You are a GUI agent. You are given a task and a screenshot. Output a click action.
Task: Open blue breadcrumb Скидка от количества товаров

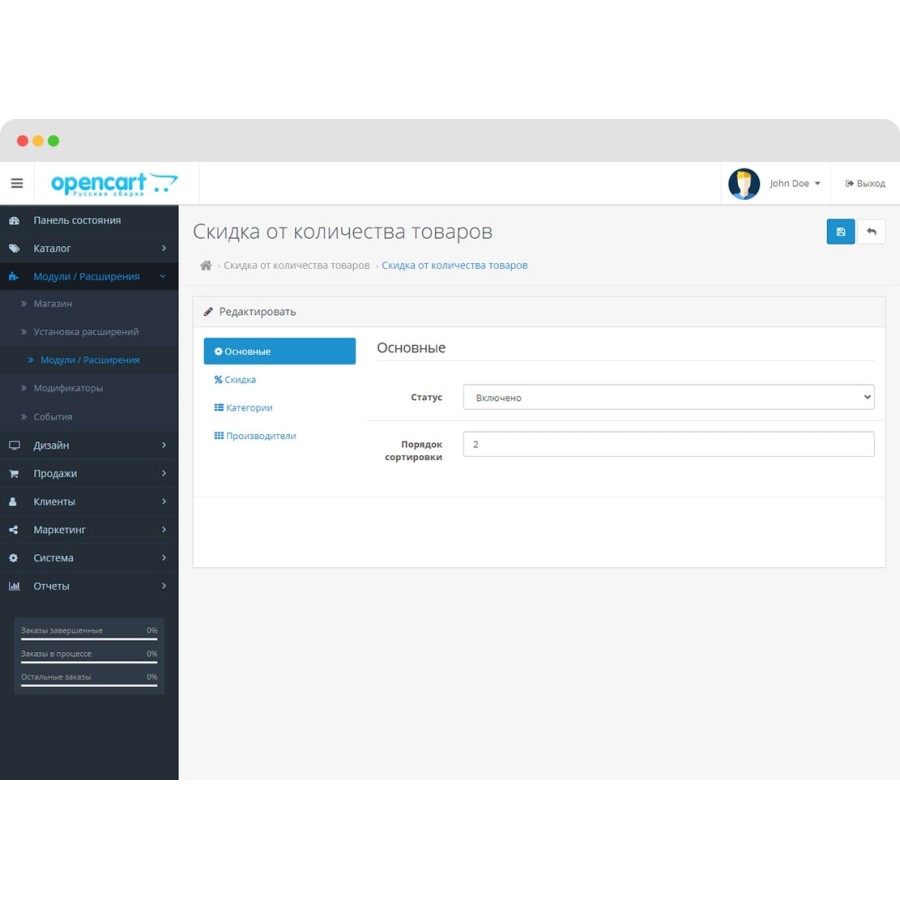(454, 265)
